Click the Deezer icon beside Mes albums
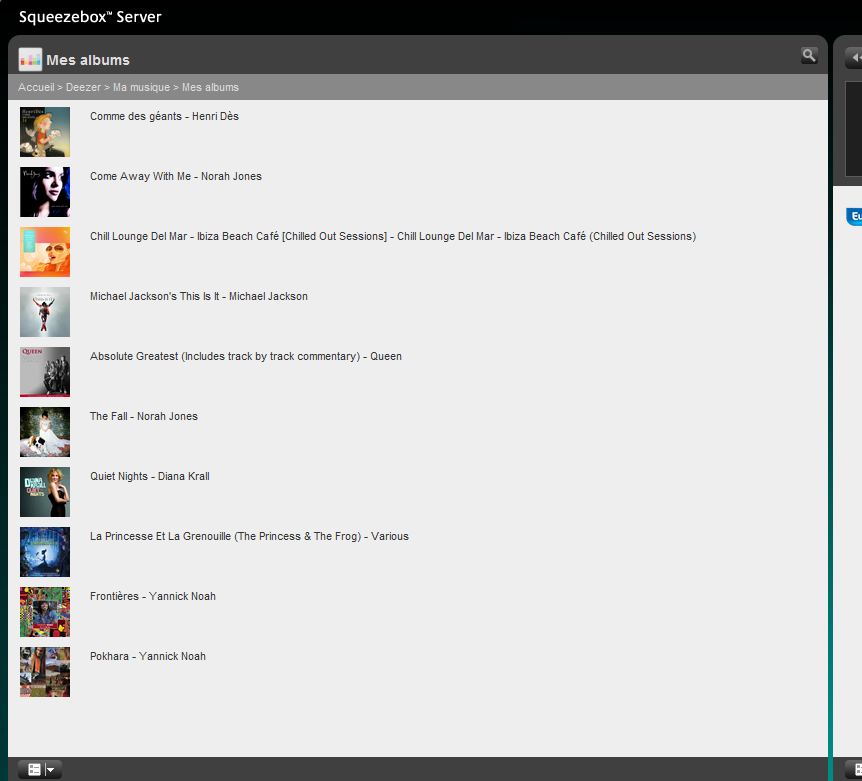This screenshot has width=862, height=781. pyautogui.click(x=30, y=60)
